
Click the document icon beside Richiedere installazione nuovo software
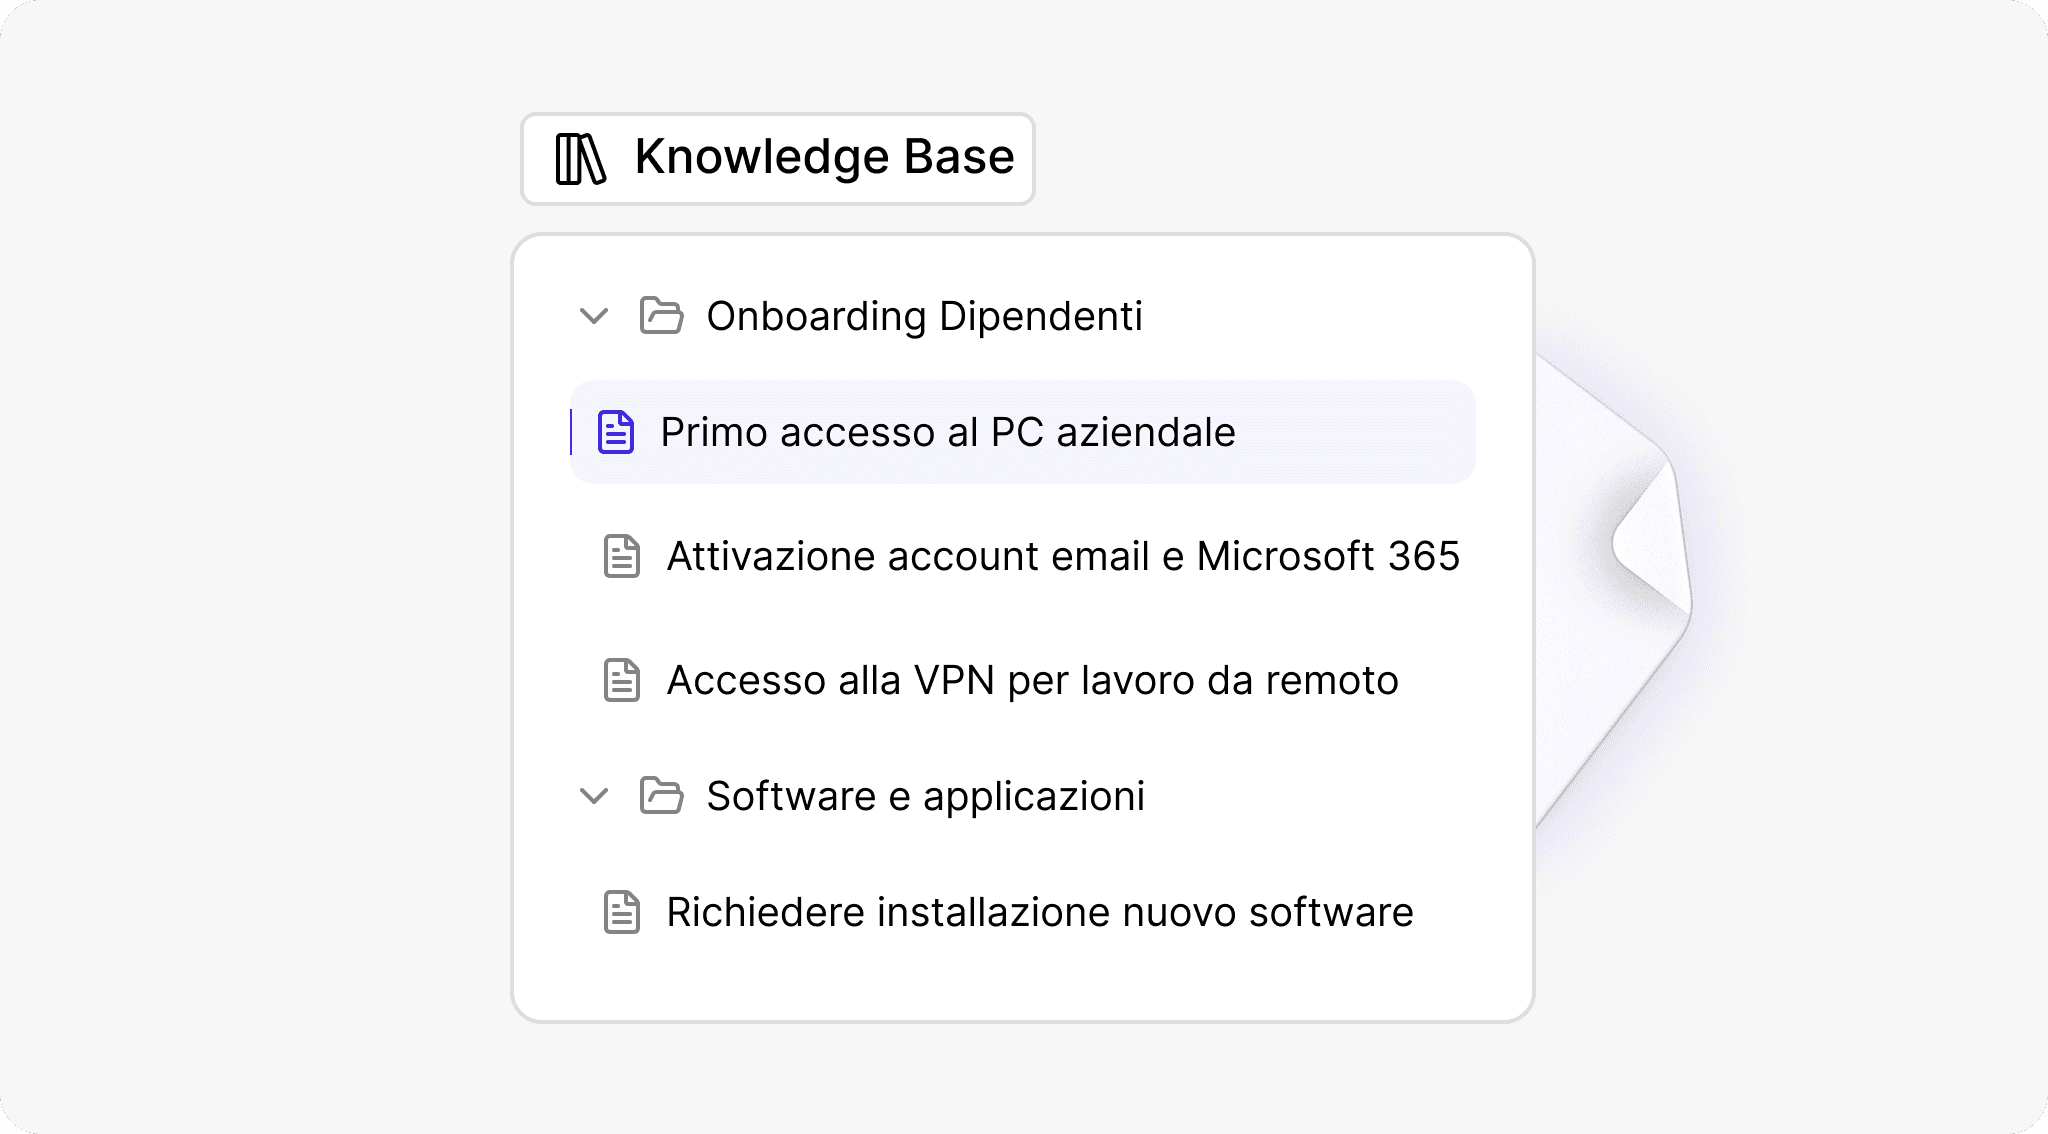pos(621,911)
